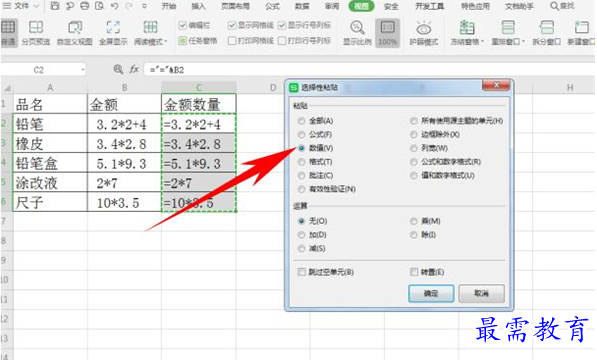Screen dimensions: 597x361
Task: Check 转置(E) transpose option
Action: [414, 272]
